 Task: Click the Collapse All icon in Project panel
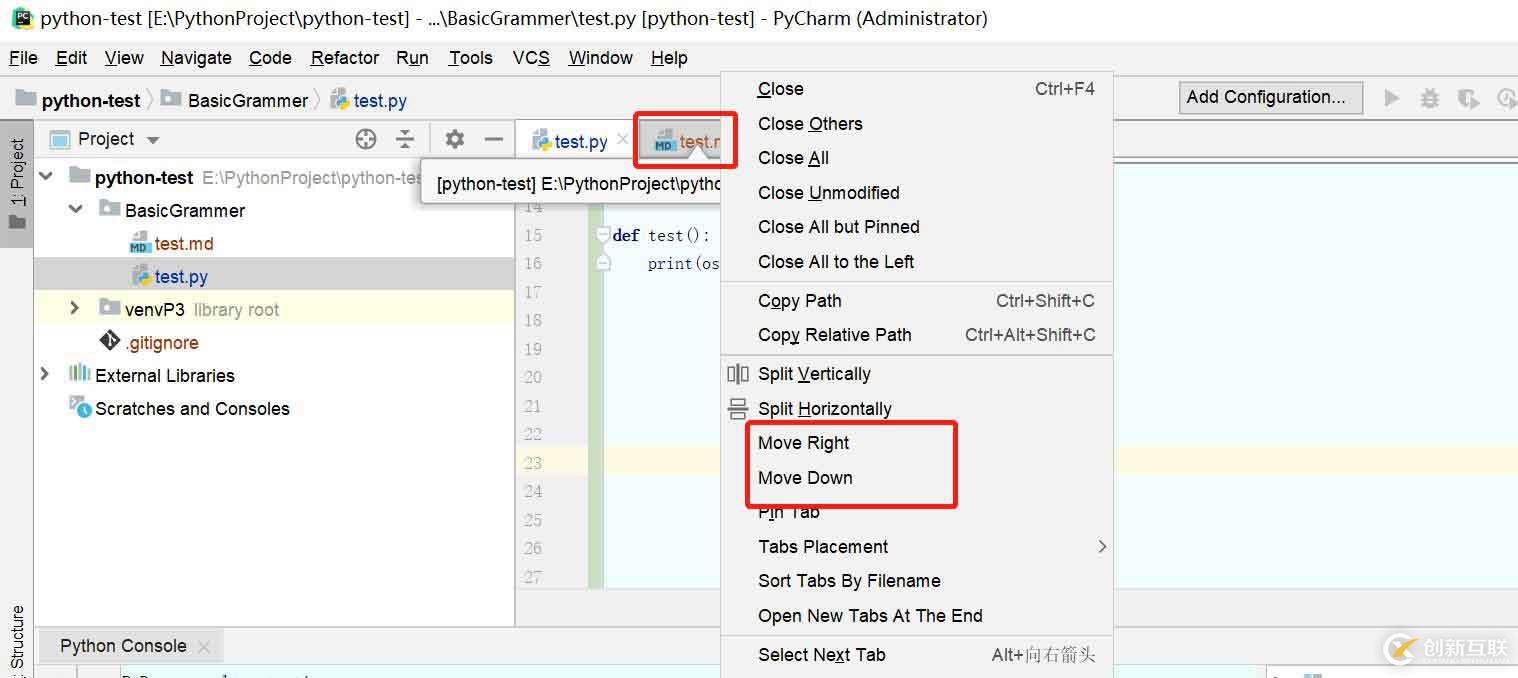point(404,139)
